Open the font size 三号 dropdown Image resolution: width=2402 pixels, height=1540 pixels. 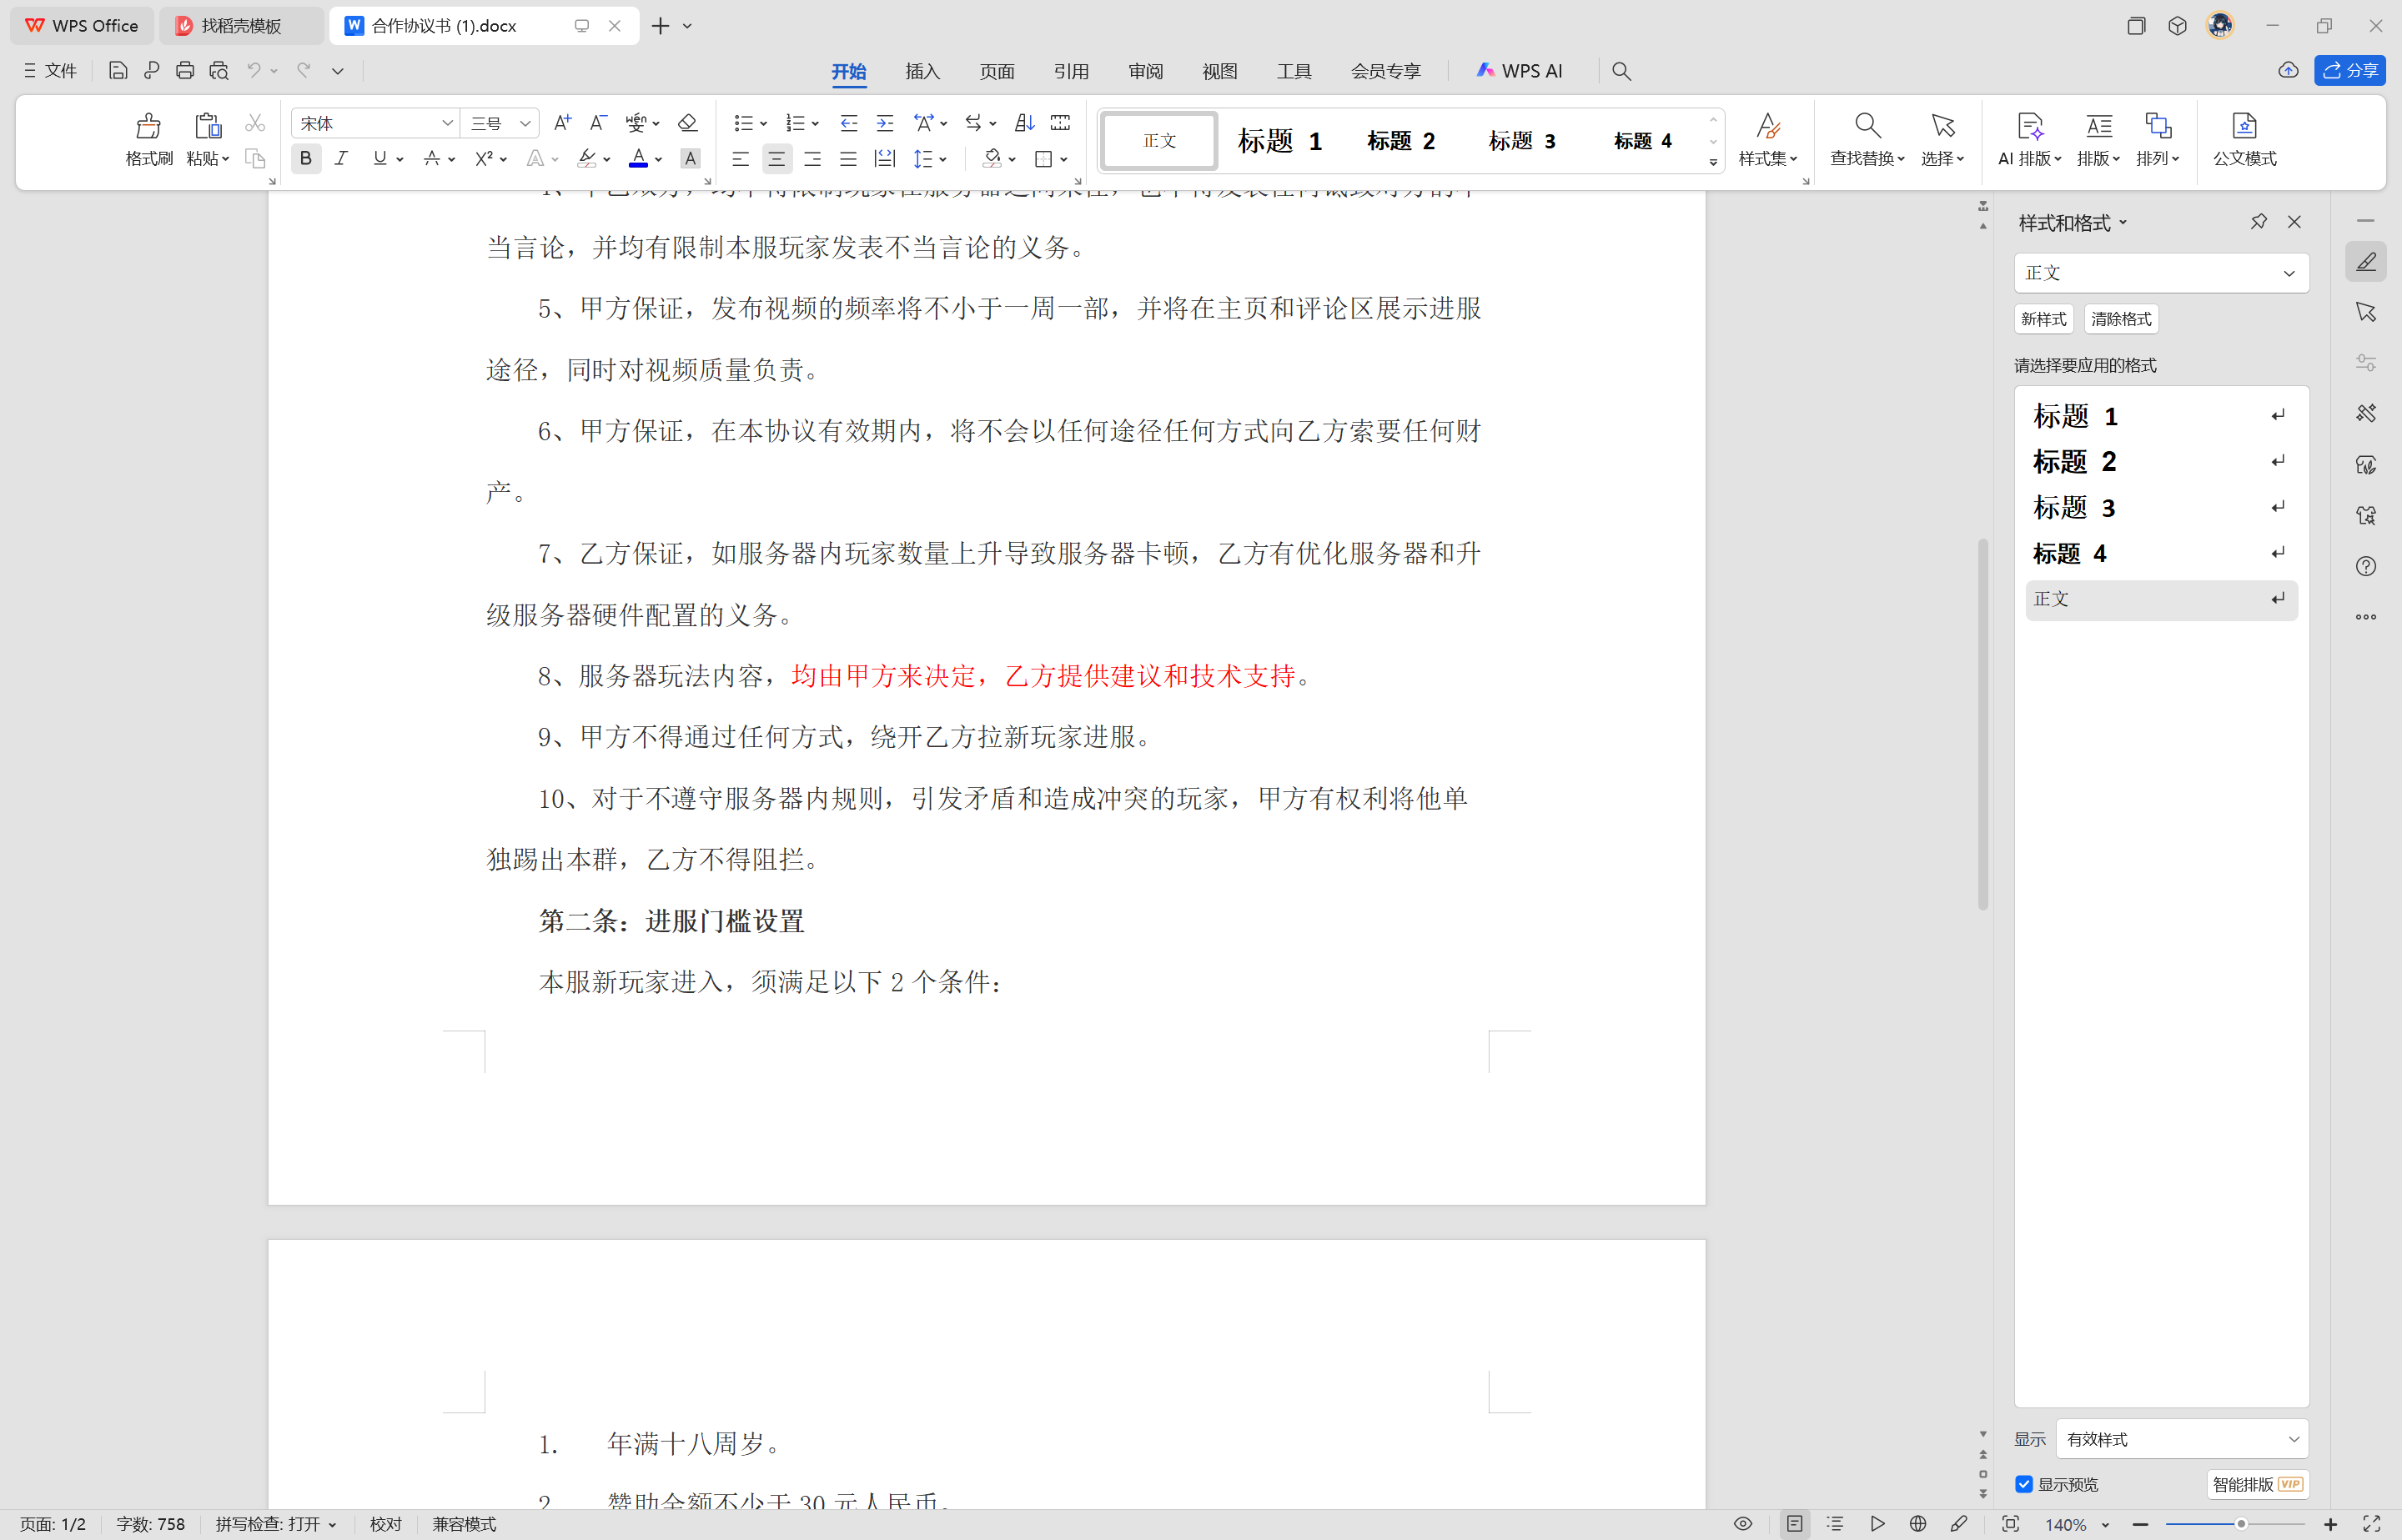tap(525, 123)
